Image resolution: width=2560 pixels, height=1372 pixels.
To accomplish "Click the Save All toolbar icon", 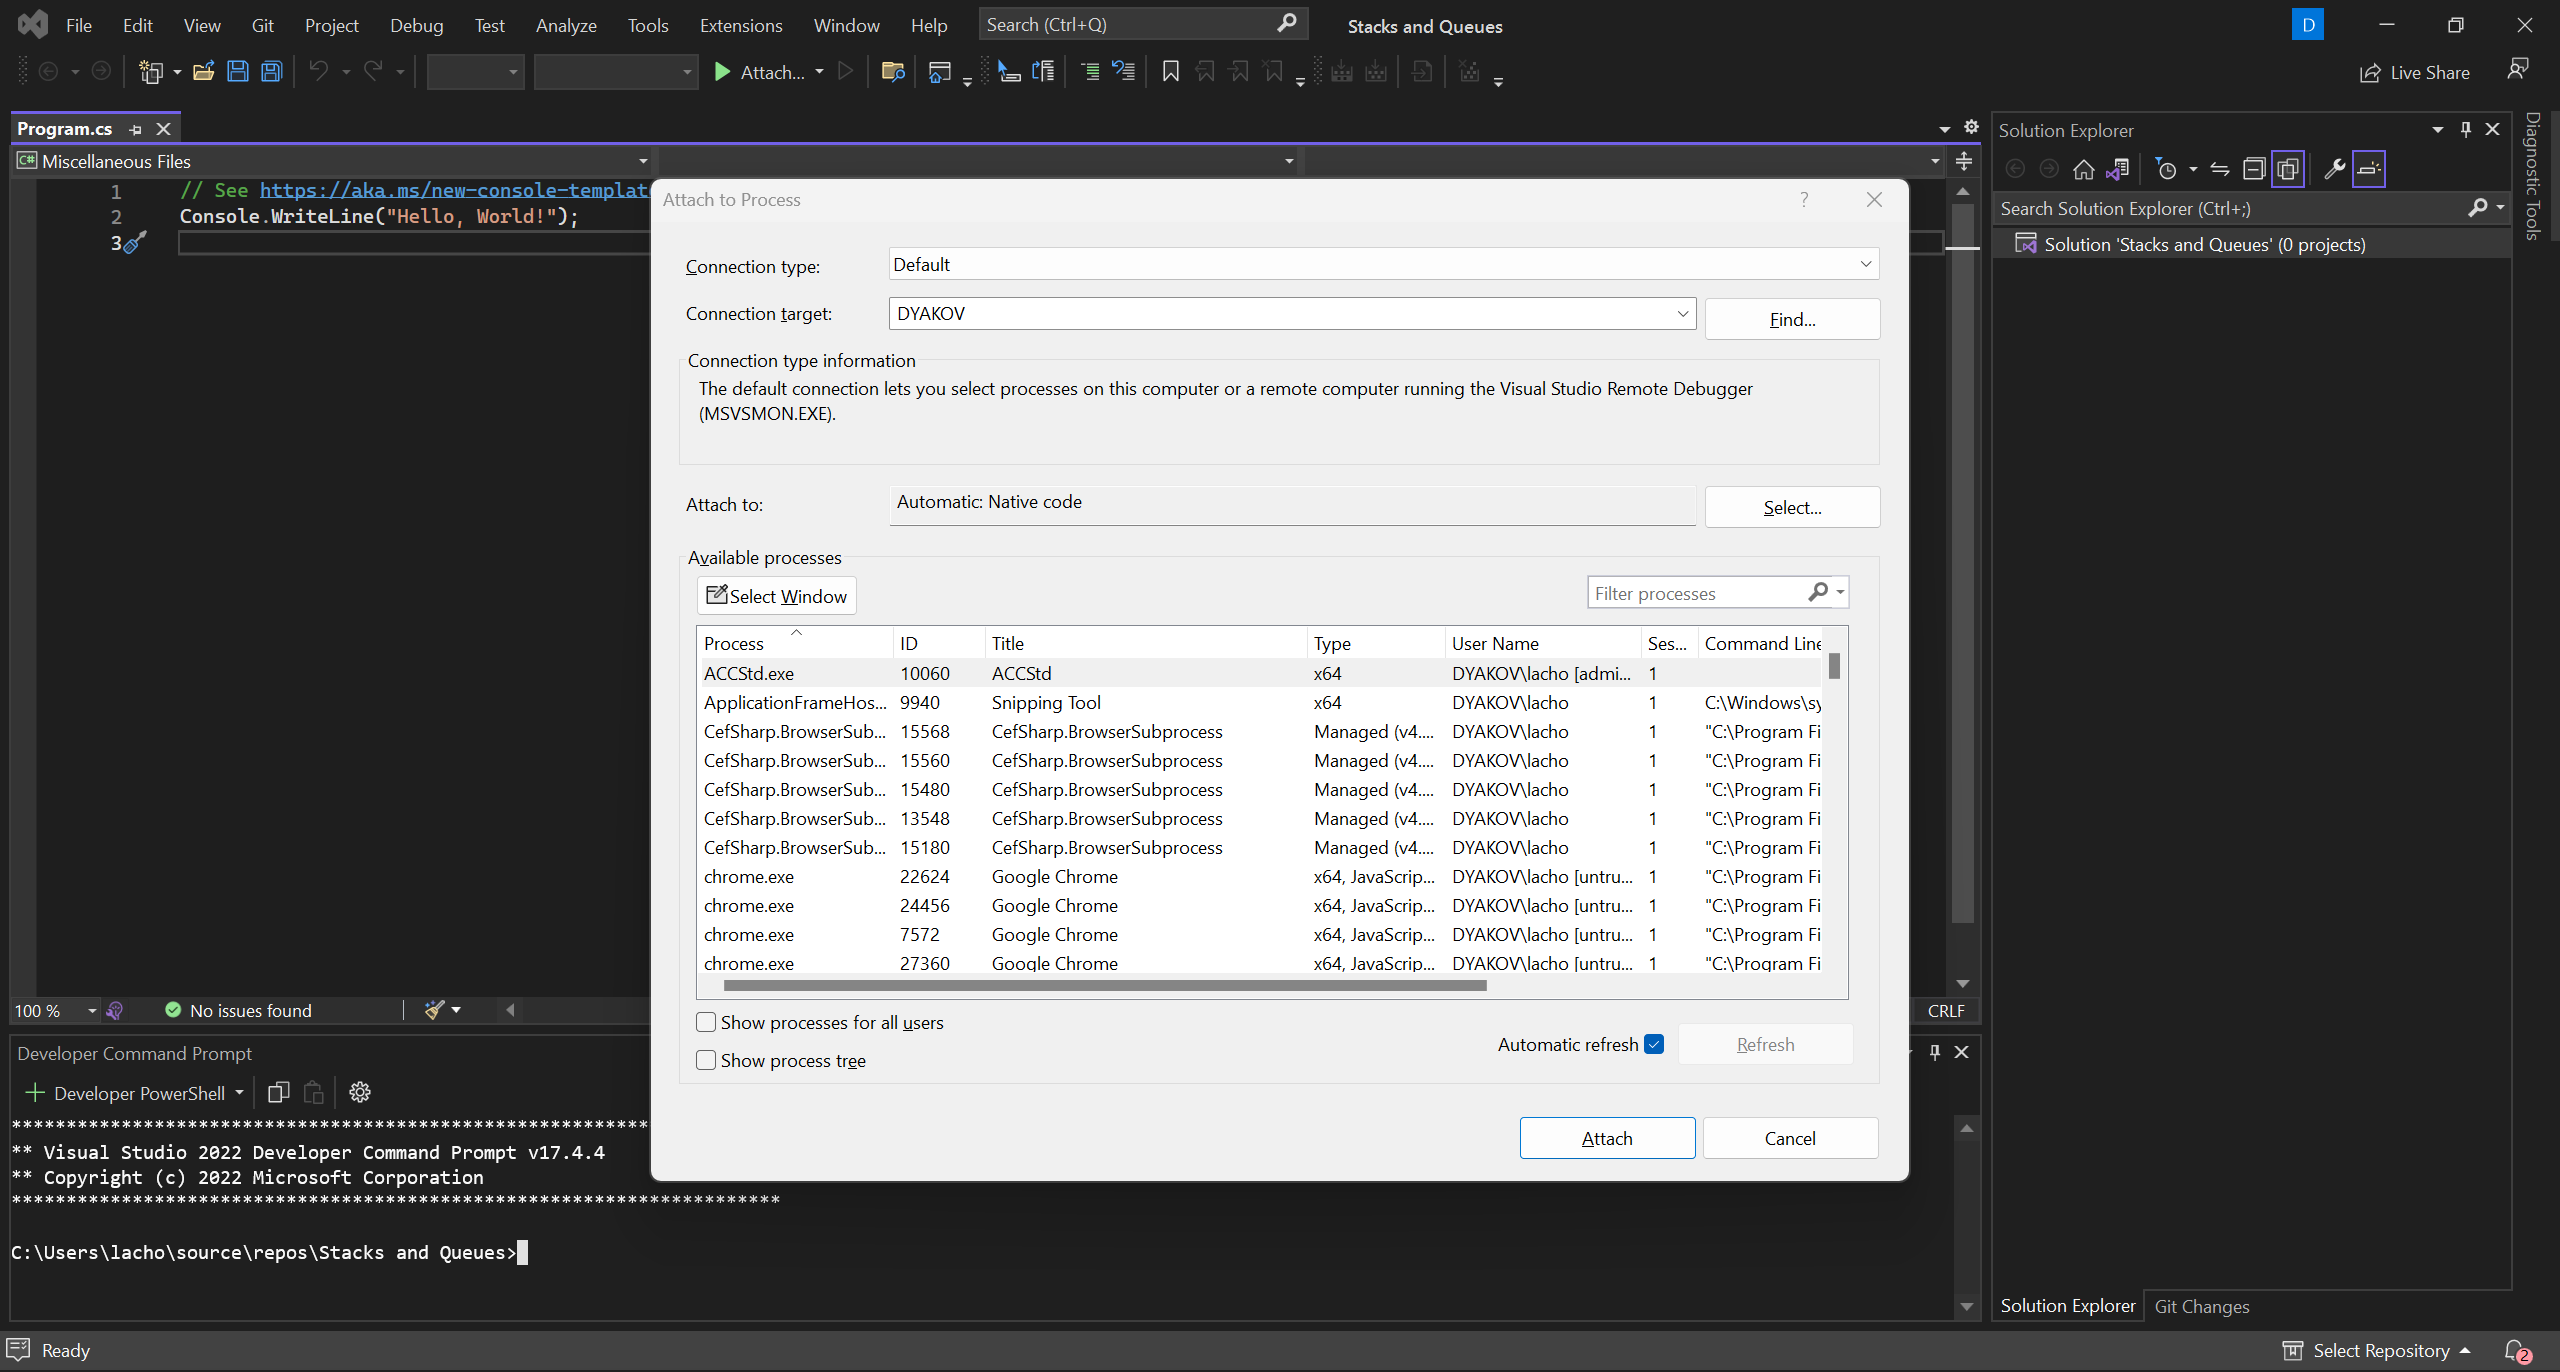I will [x=271, y=72].
